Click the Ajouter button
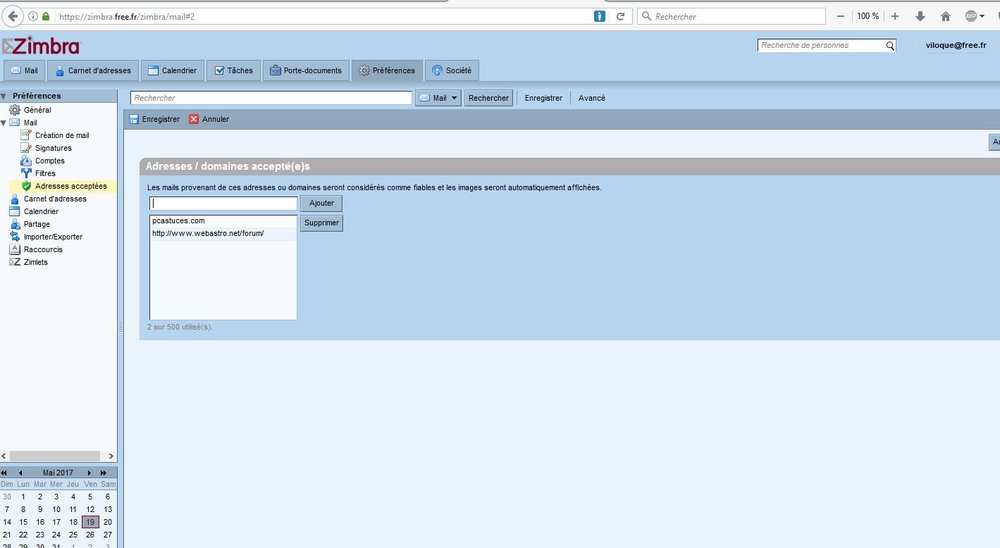This screenshot has width=1000, height=548. coord(321,203)
